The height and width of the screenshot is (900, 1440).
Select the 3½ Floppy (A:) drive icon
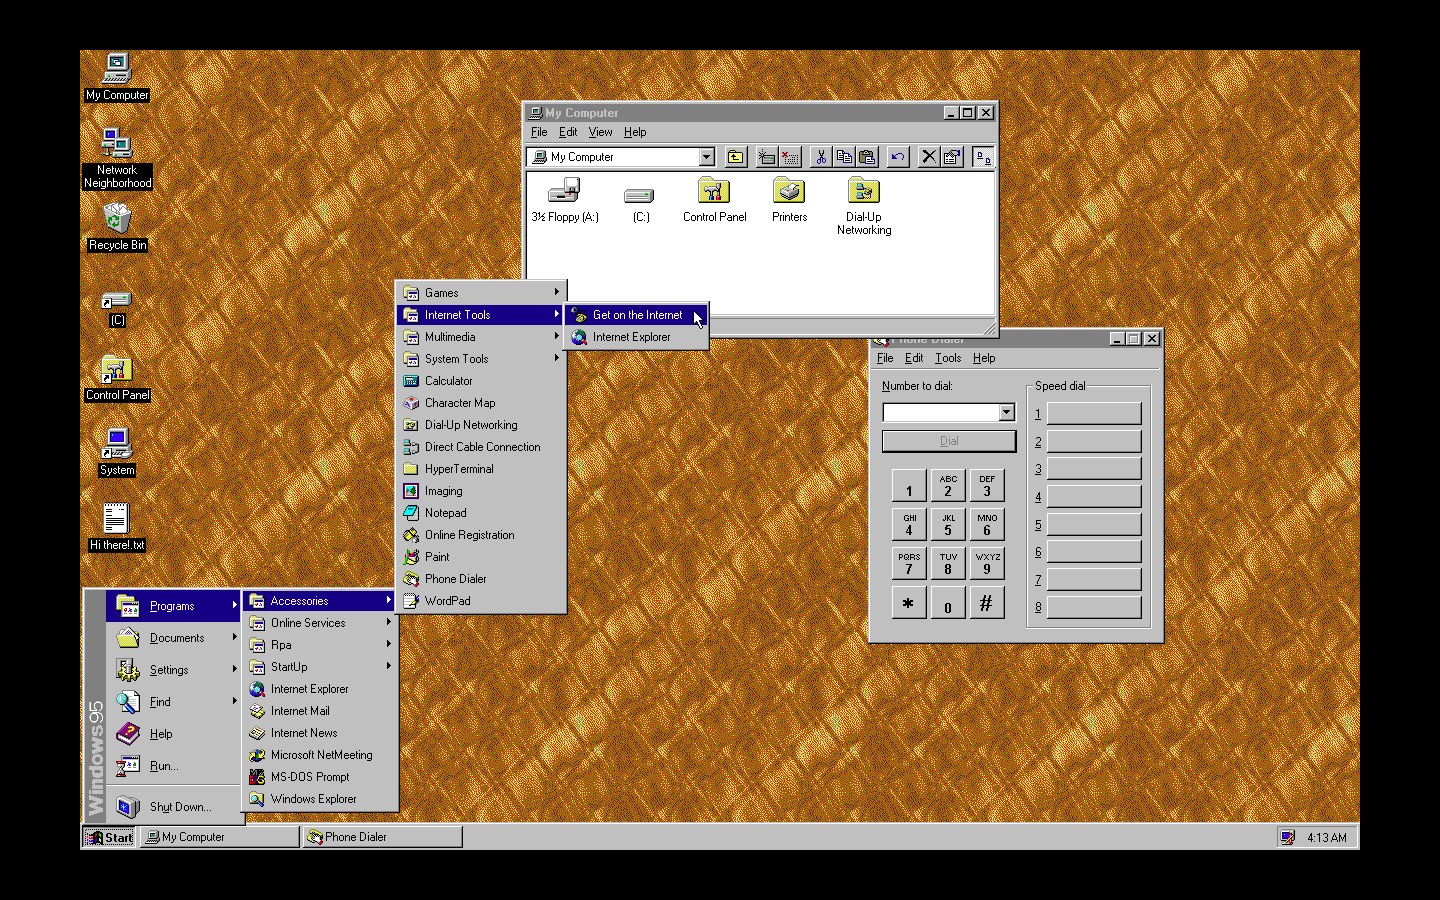pyautogui.click(x=565, y=192)
